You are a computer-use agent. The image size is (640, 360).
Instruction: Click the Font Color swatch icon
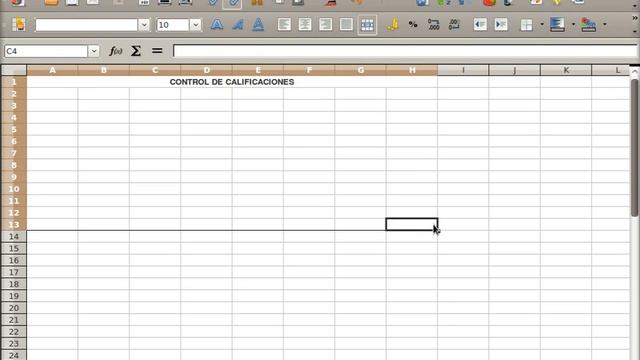[x=588, y=24]
